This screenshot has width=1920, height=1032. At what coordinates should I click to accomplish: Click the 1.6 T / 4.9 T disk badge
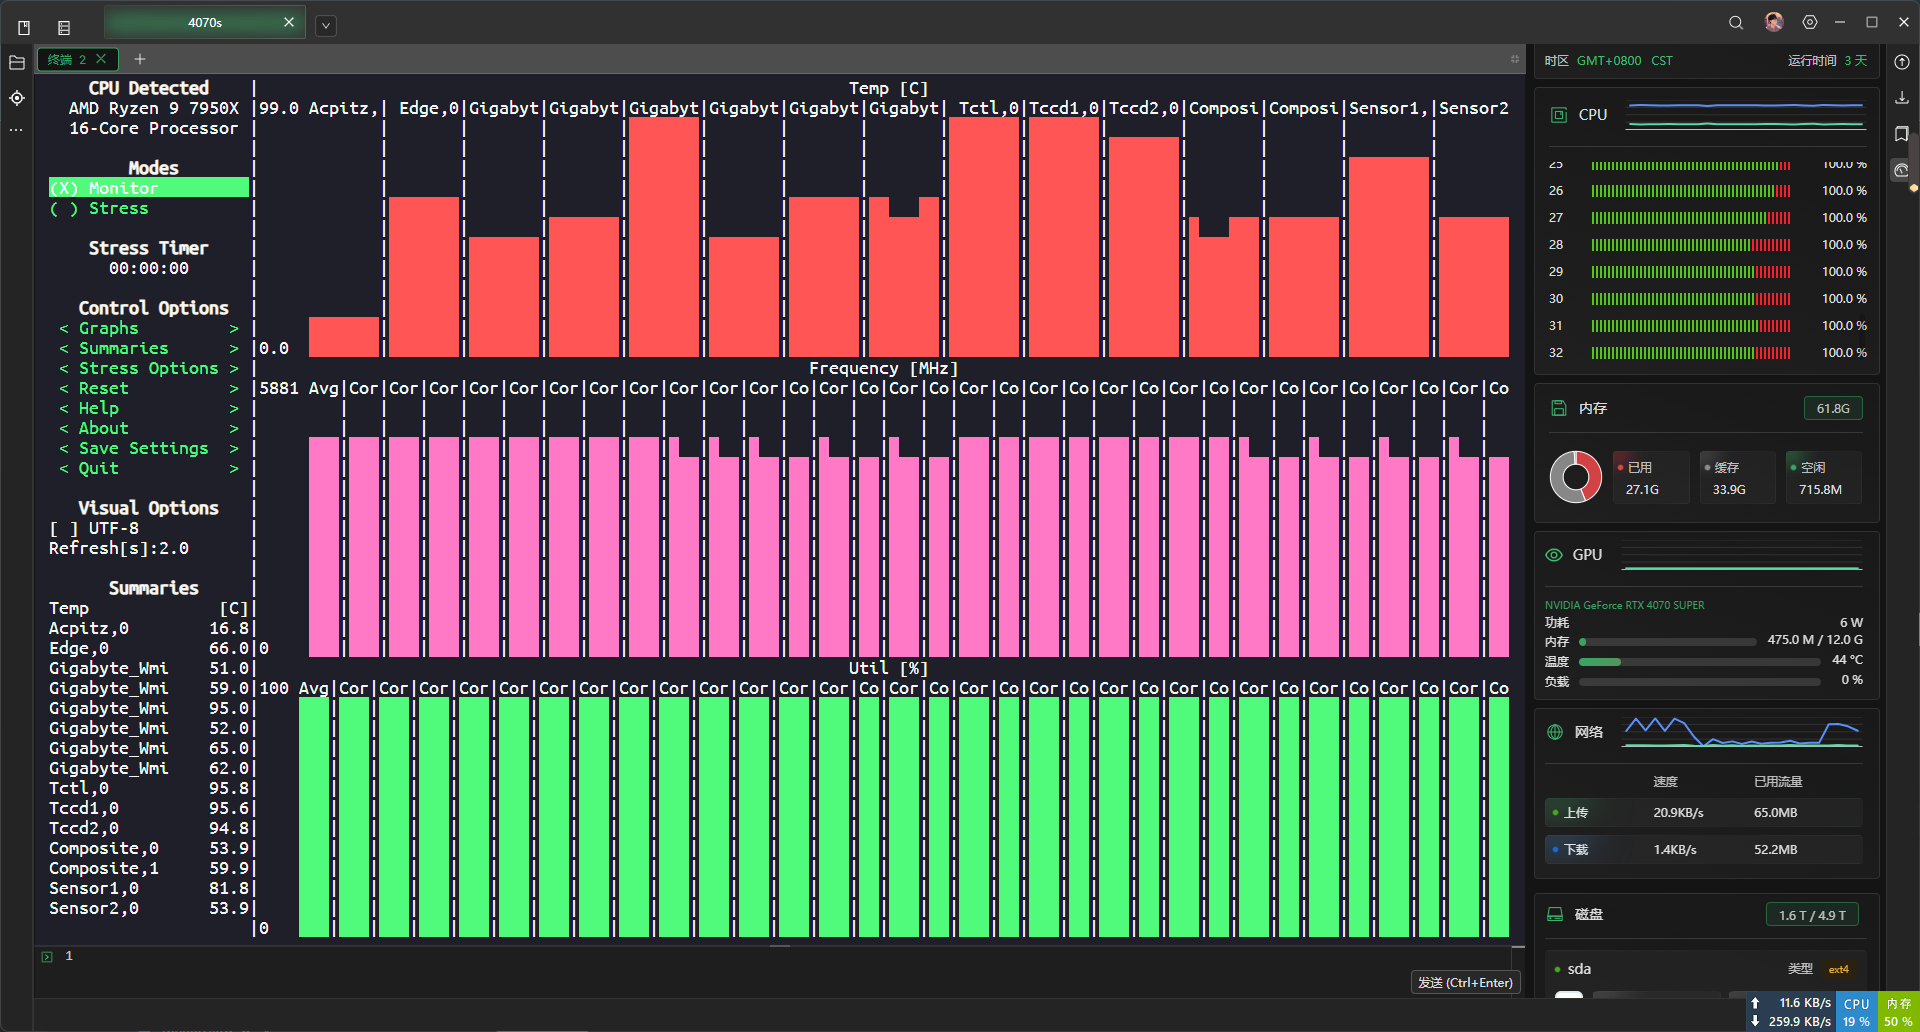1812,915
